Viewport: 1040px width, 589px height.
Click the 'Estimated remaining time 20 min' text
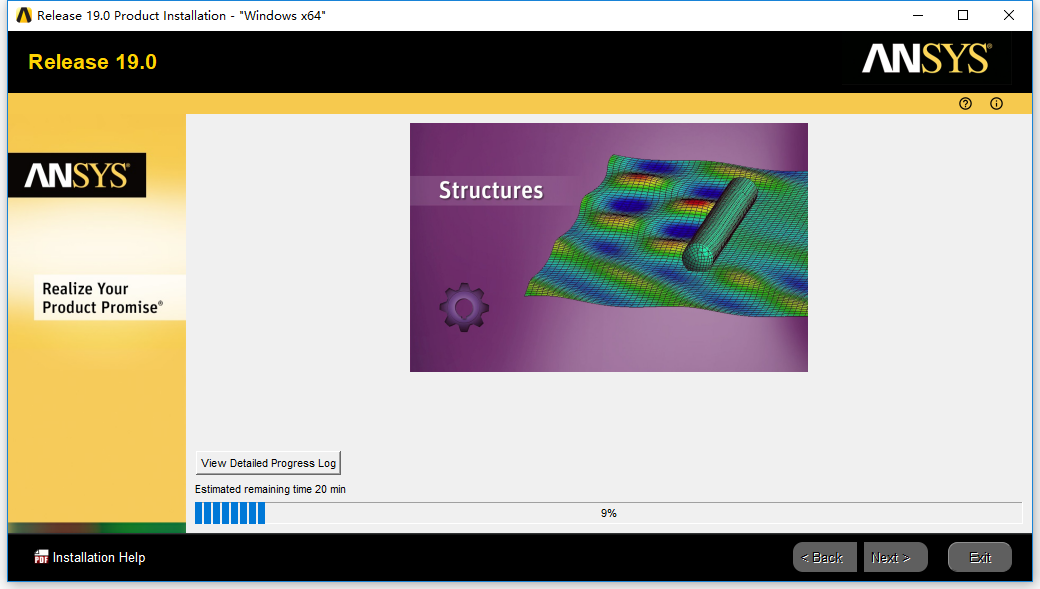[270, 489]
